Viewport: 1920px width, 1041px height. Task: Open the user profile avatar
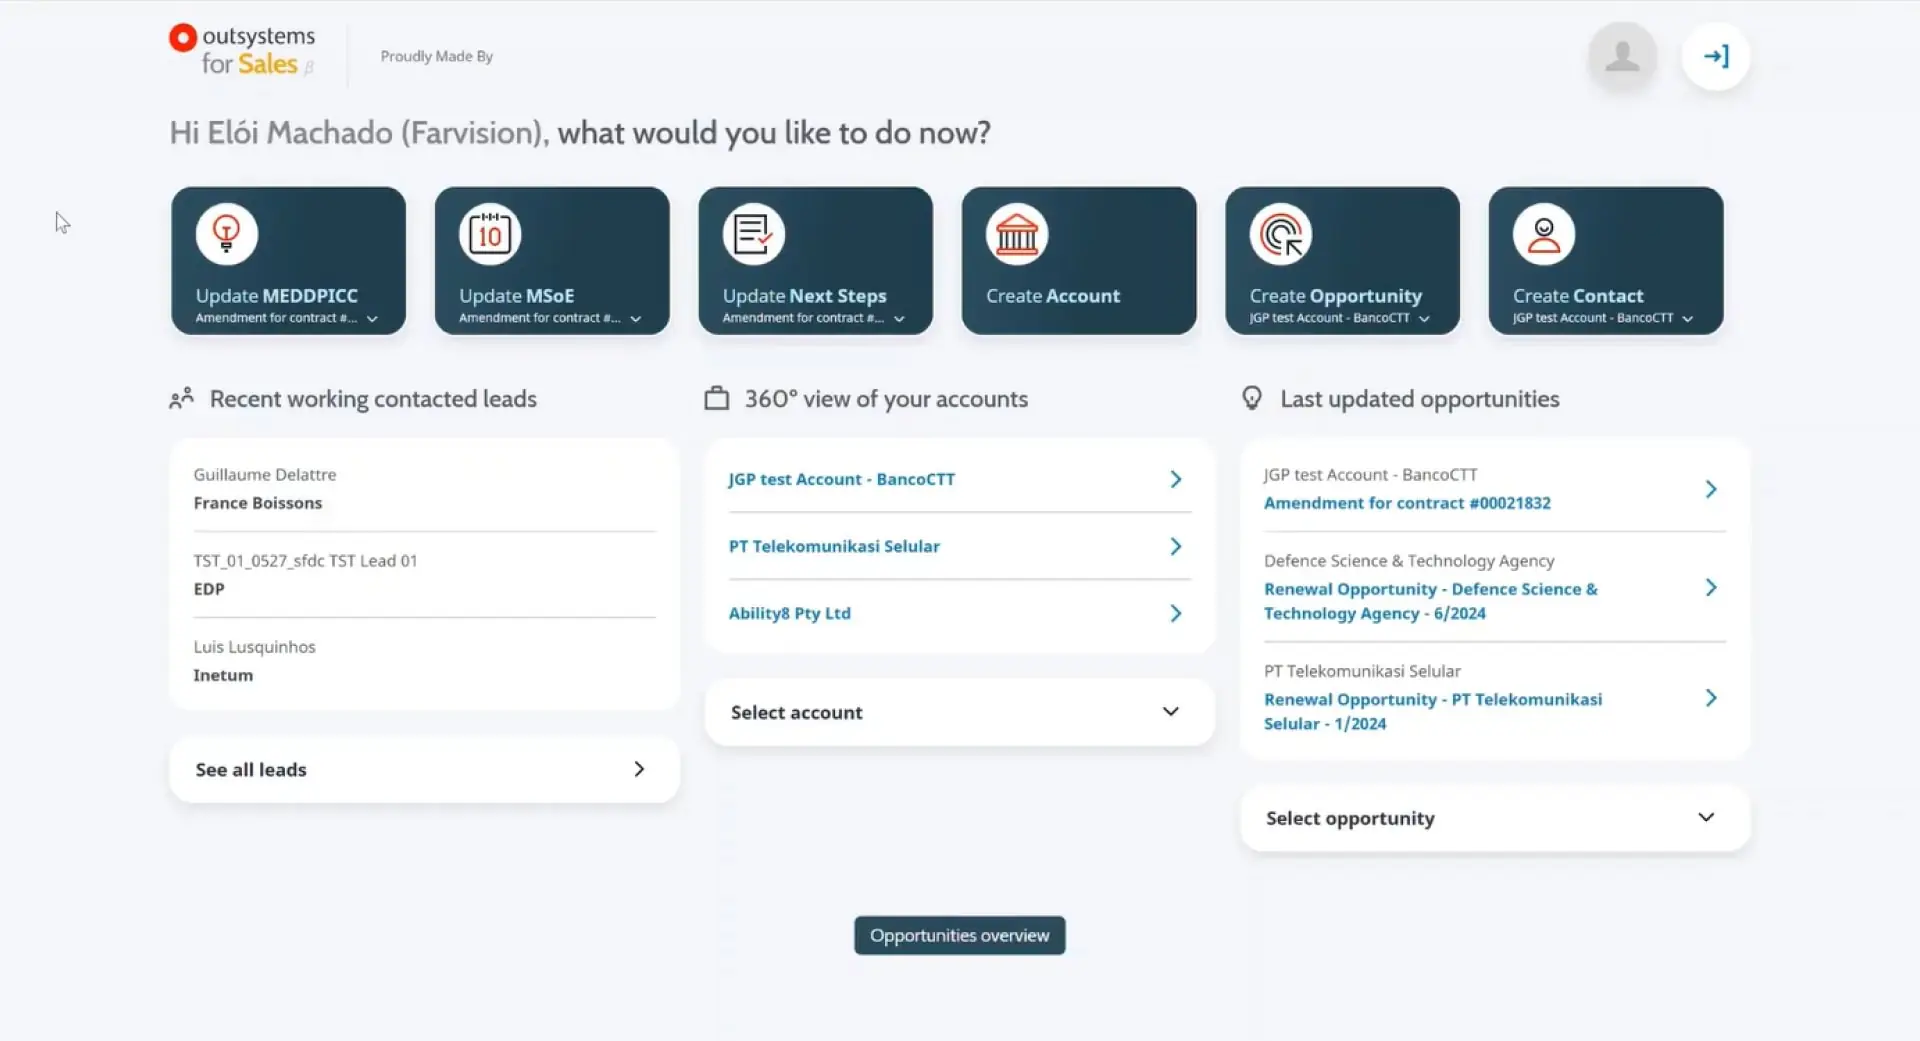click(x=1621, y=56)
